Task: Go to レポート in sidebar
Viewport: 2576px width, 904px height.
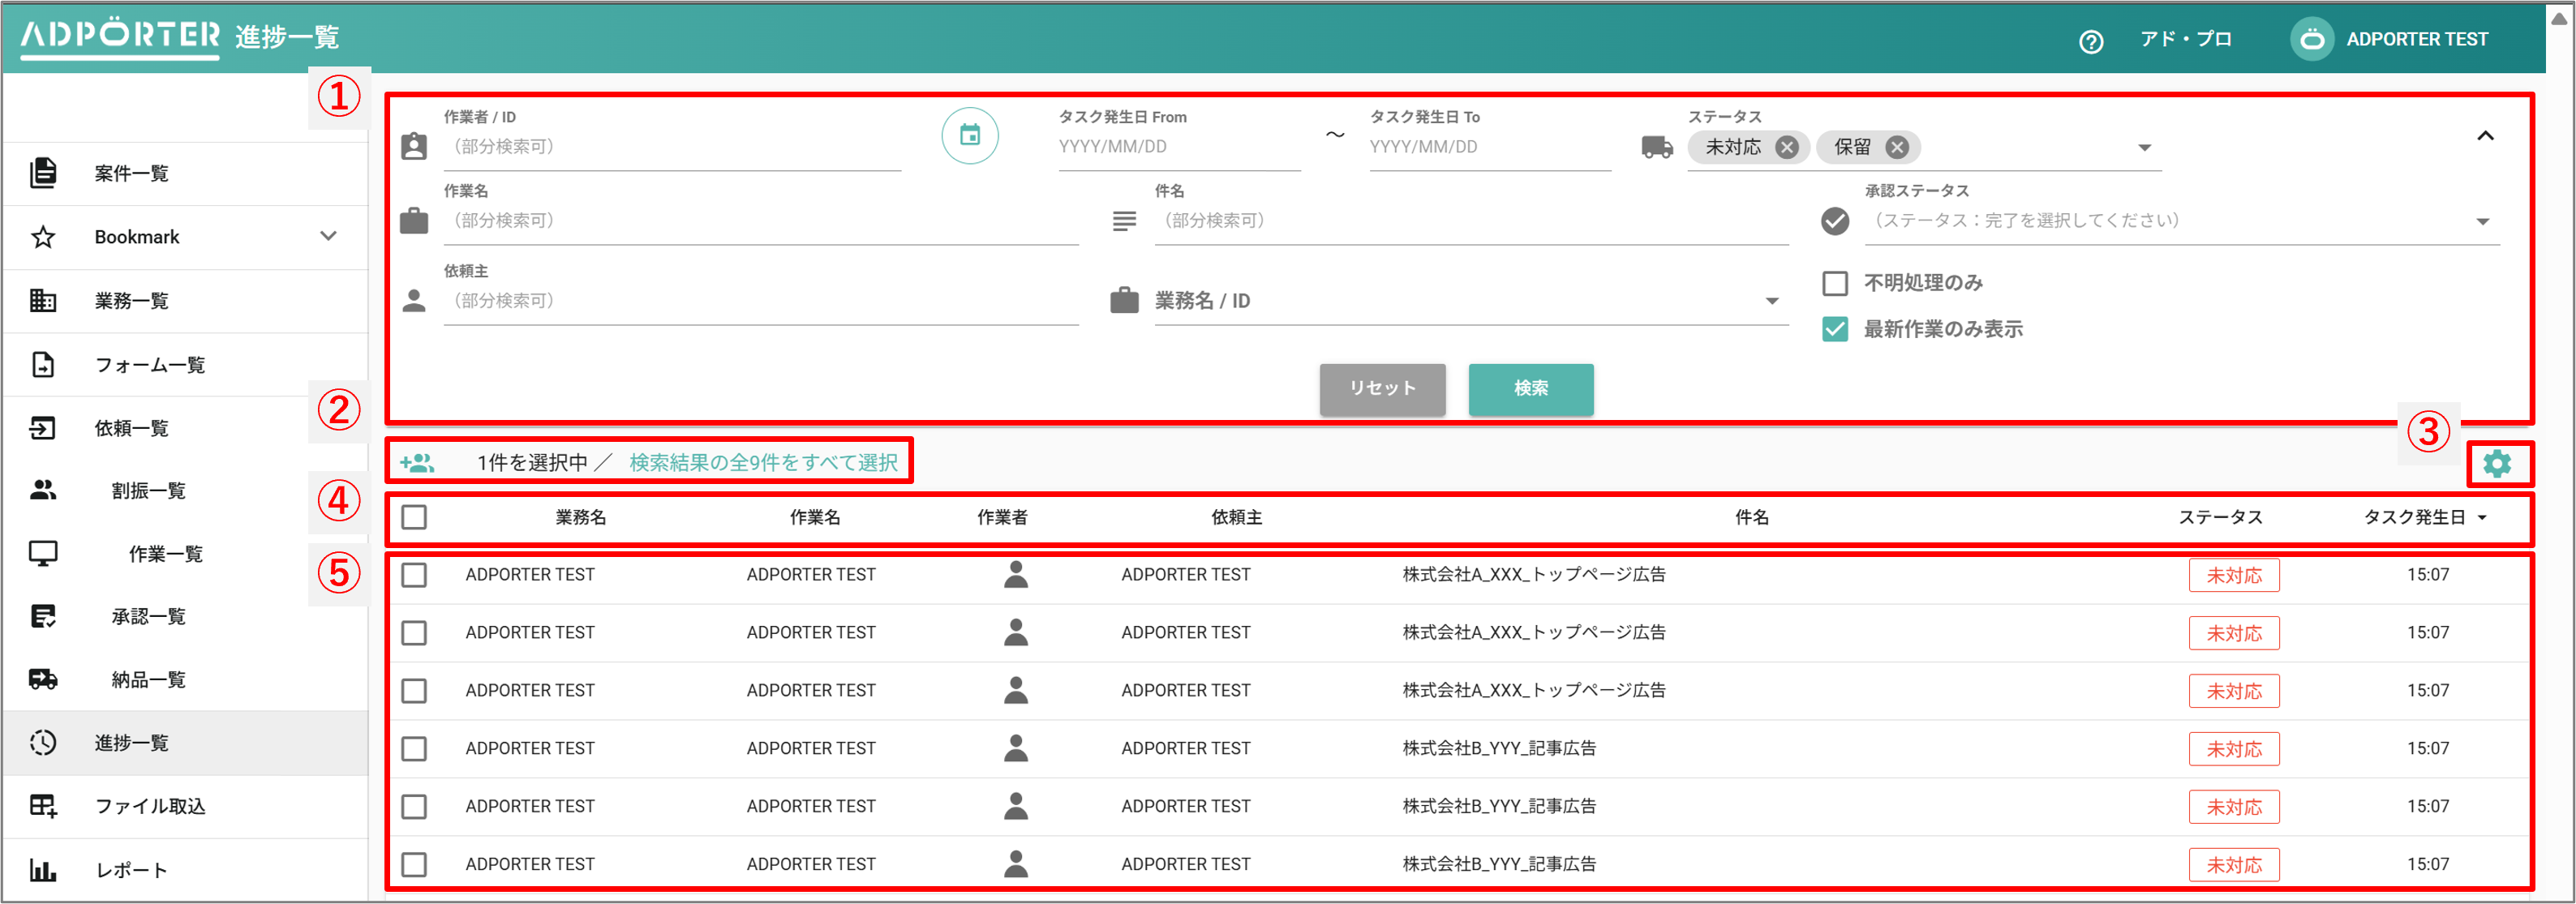Action: click(x=131, y=870)
